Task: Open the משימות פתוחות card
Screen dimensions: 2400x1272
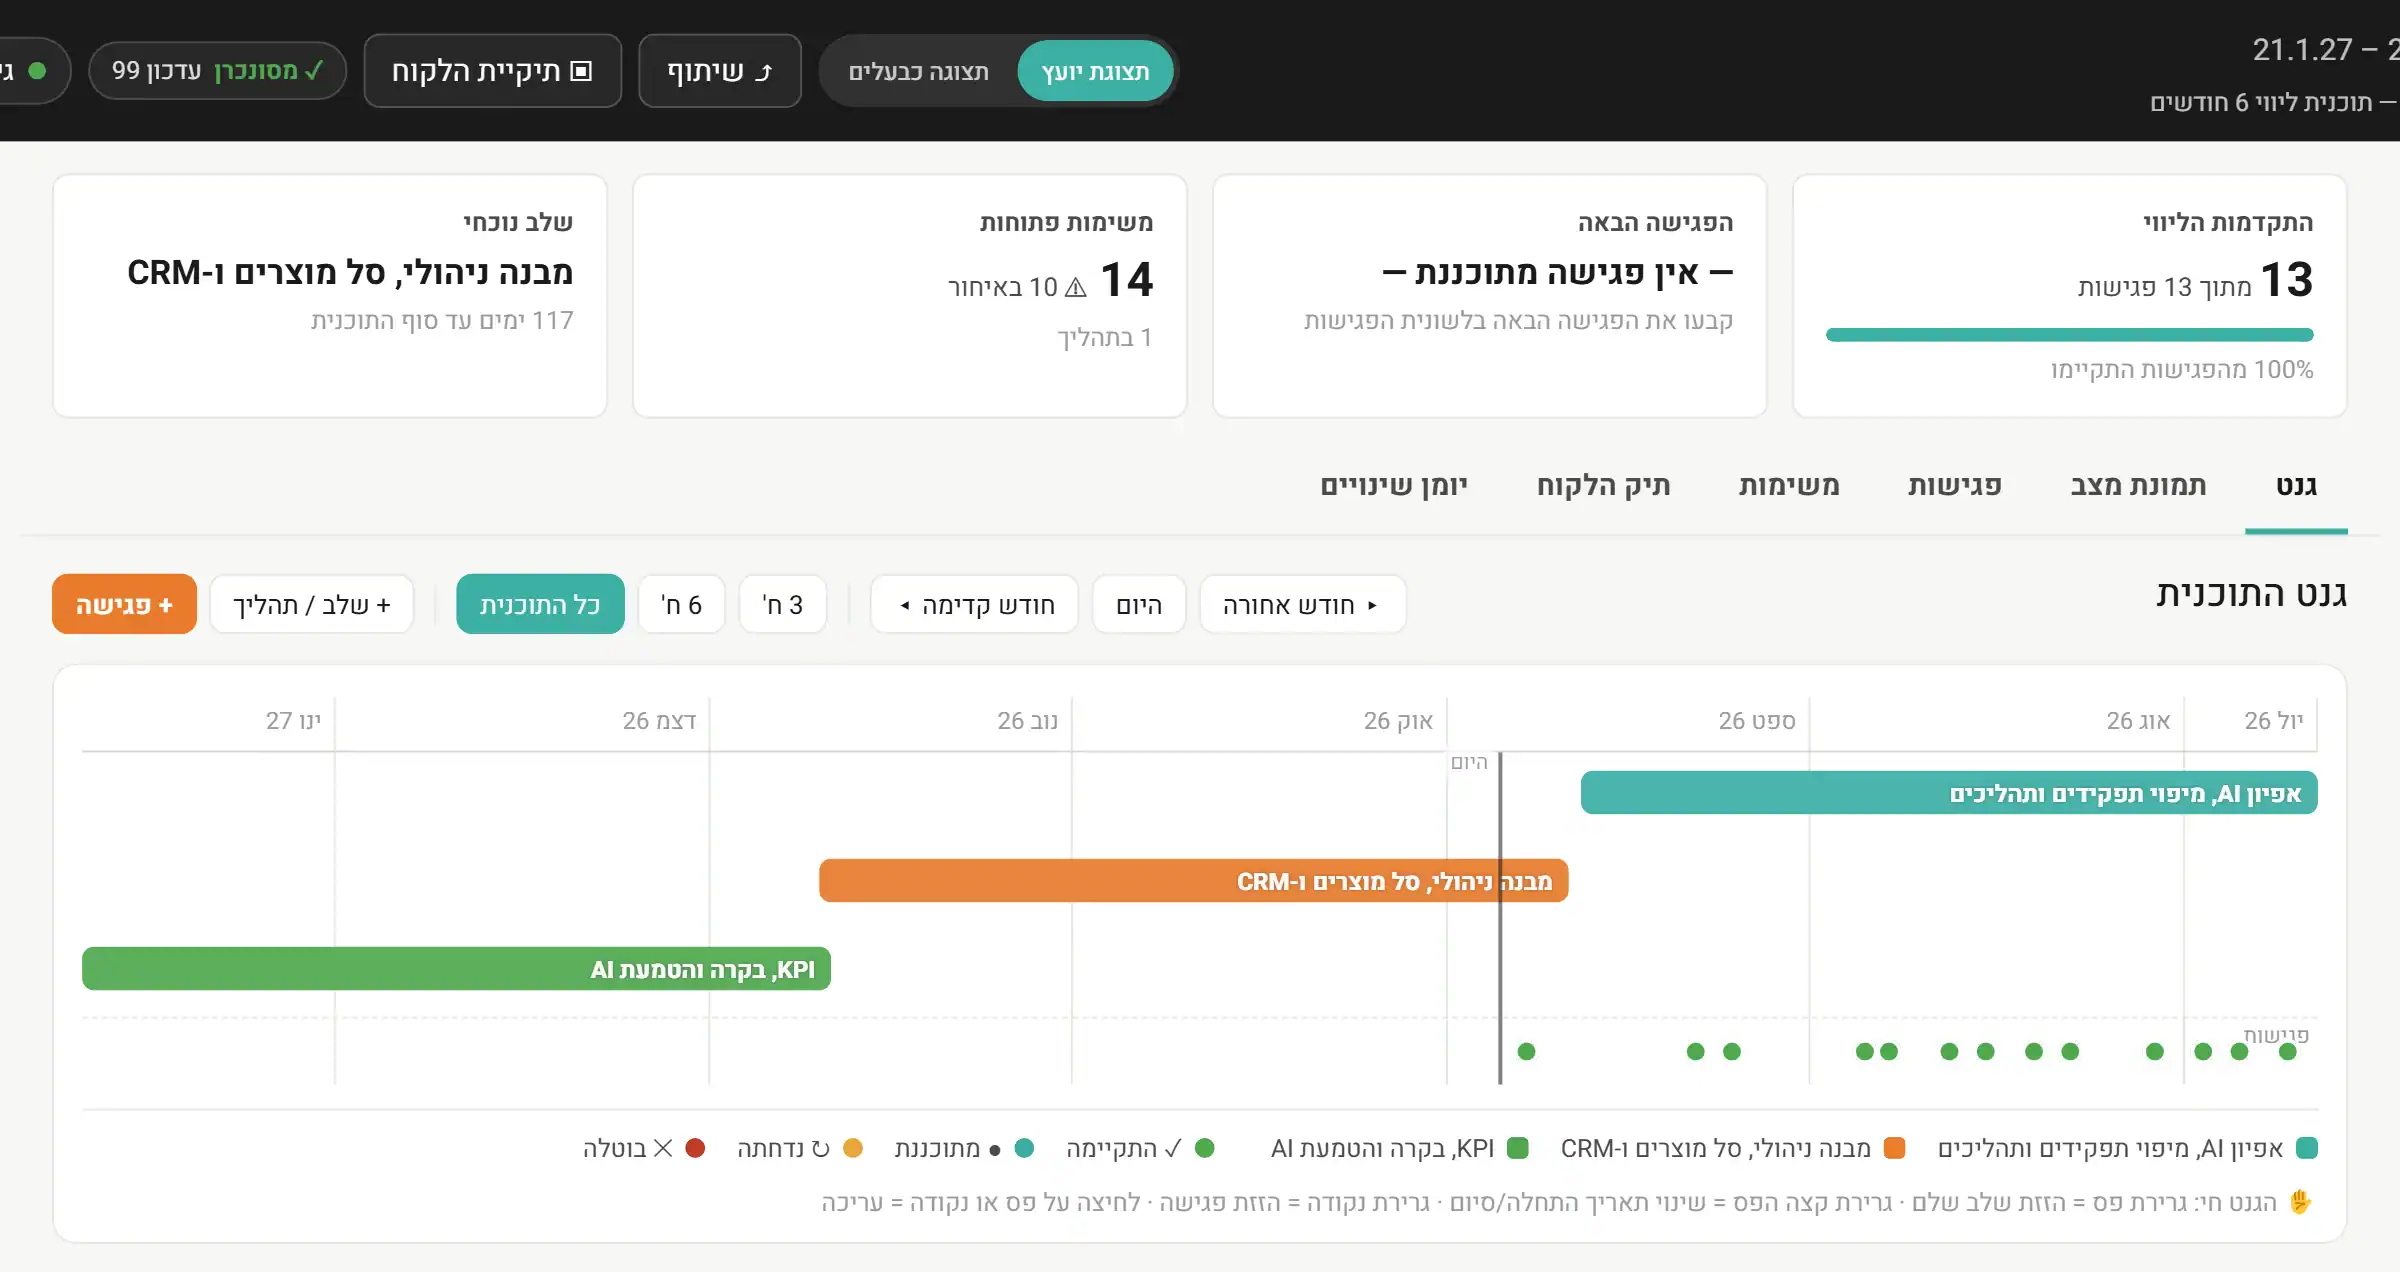Action: (910, 296)
